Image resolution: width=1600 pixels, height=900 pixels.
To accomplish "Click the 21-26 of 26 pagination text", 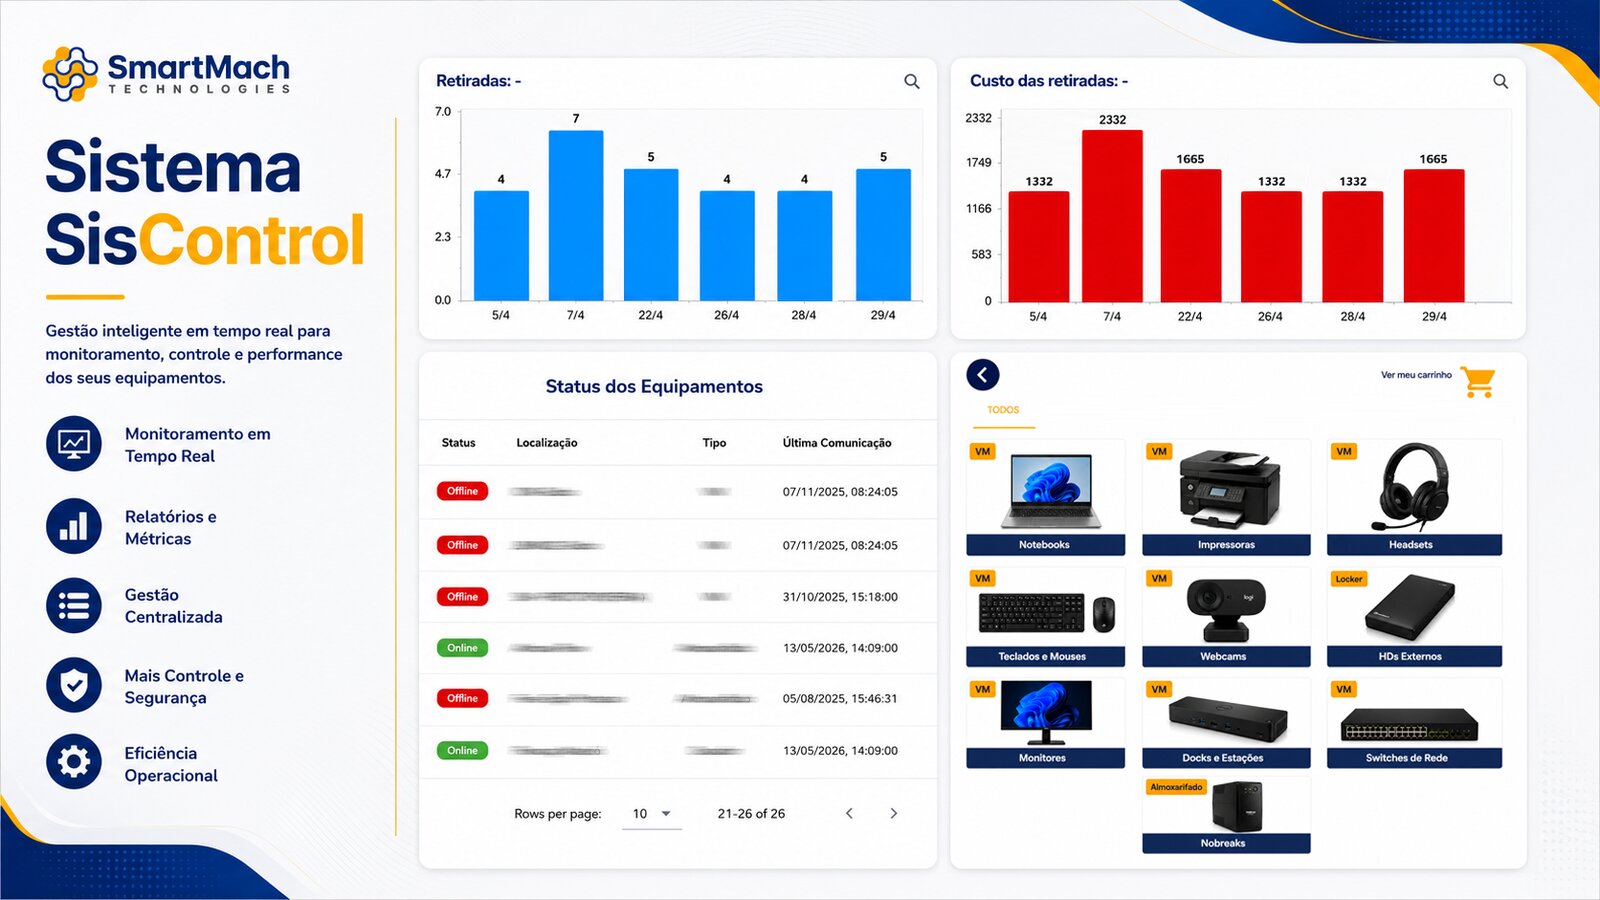I will 751,814.
